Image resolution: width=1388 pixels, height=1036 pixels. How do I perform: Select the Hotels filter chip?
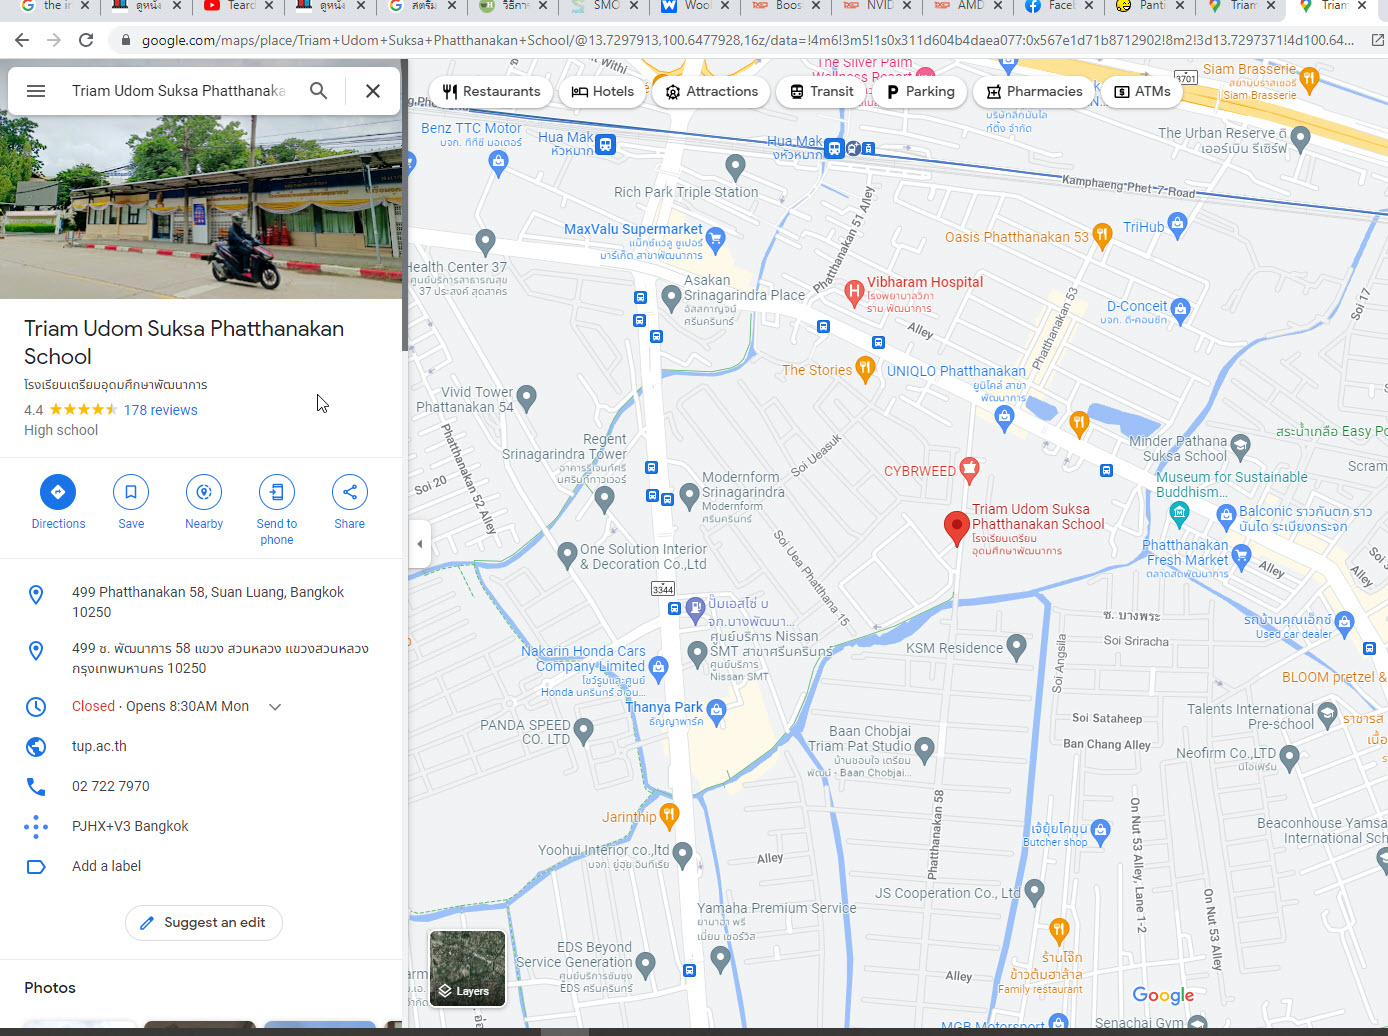click(603, 92)
